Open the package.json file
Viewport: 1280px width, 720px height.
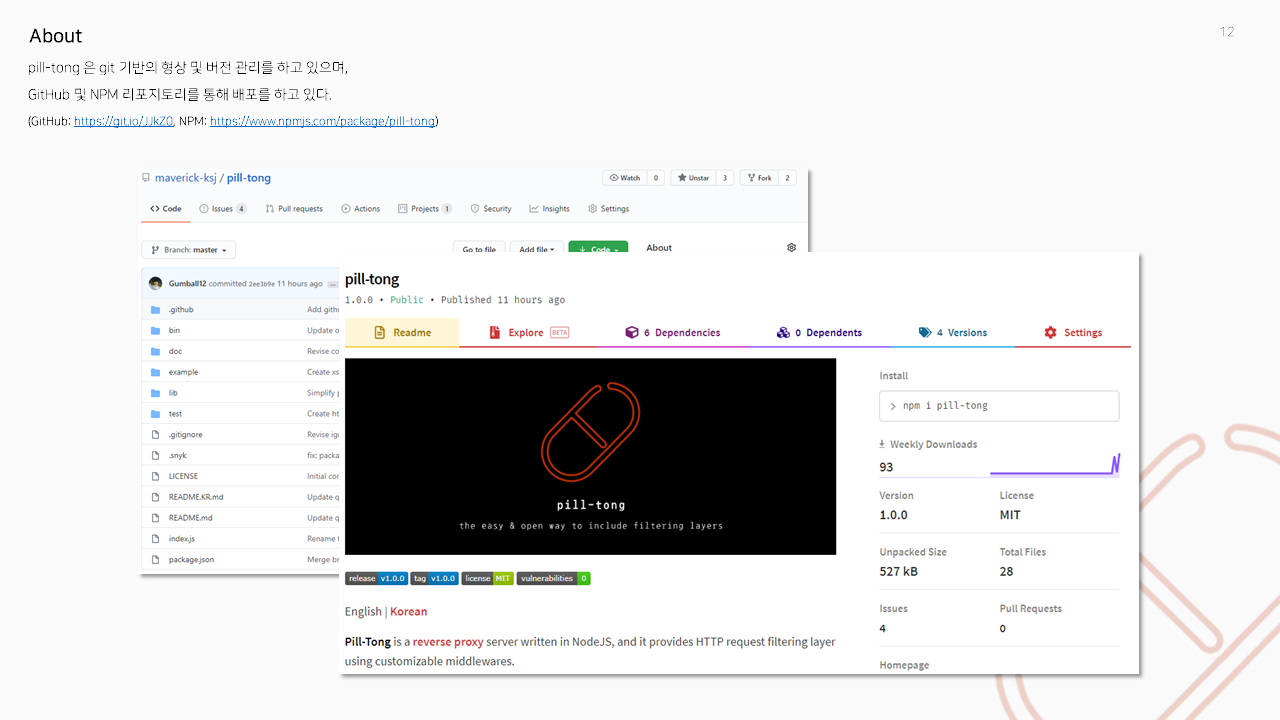point(191,560)
